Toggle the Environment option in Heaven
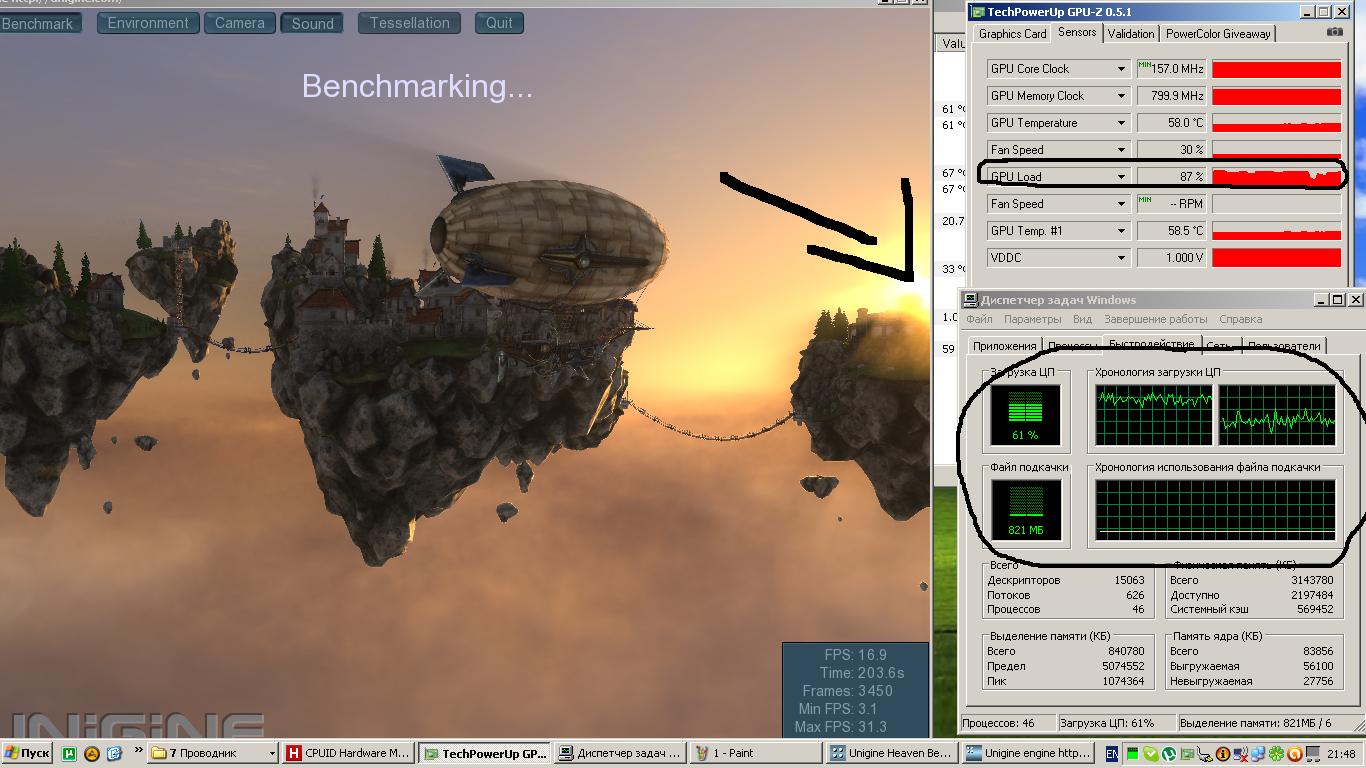Image resolution: width=1366 pixels, height=768 pixels. [148, 23]
